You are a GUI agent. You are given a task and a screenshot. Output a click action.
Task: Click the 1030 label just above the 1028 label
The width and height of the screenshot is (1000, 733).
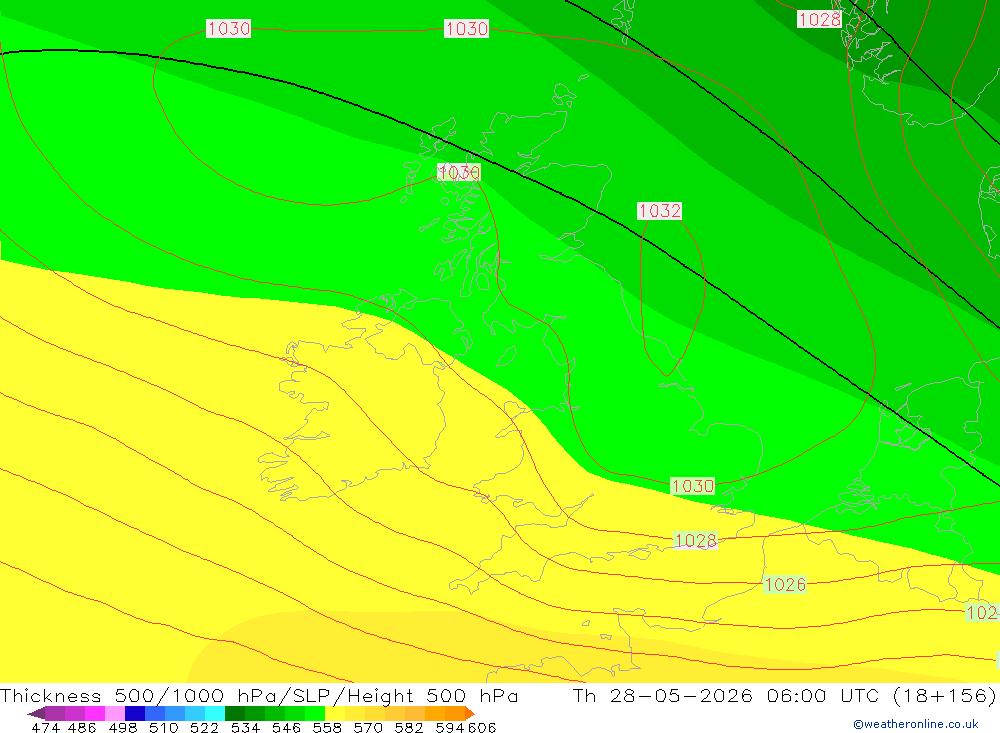(693, 486)
